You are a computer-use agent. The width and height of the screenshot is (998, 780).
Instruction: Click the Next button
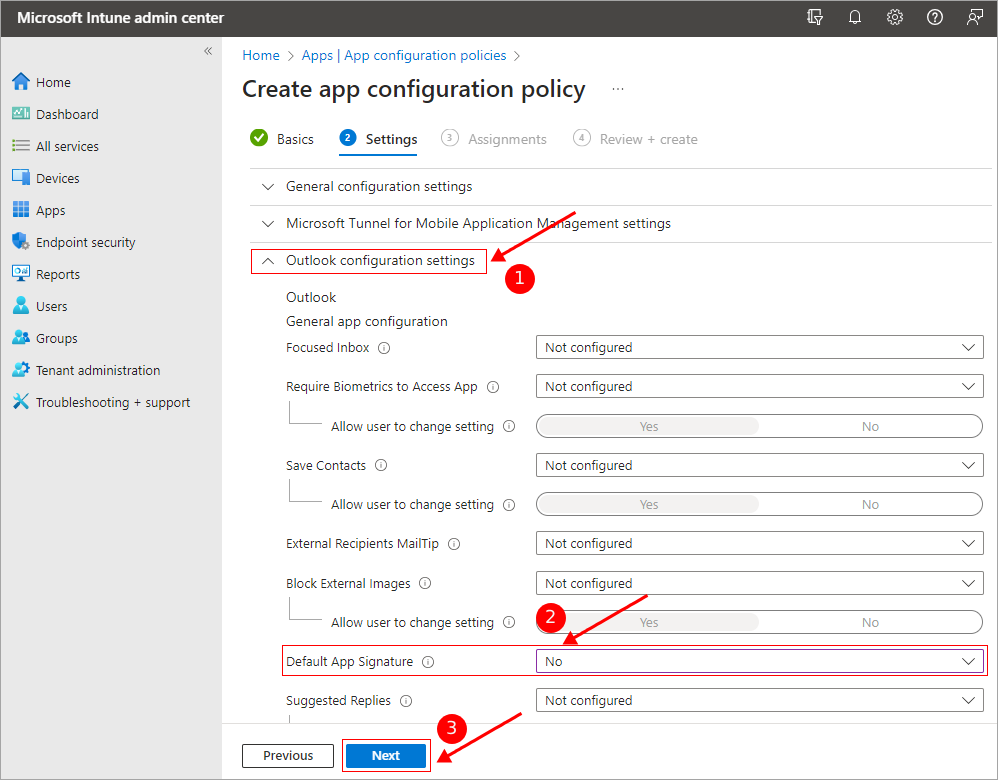pos(386,756)
